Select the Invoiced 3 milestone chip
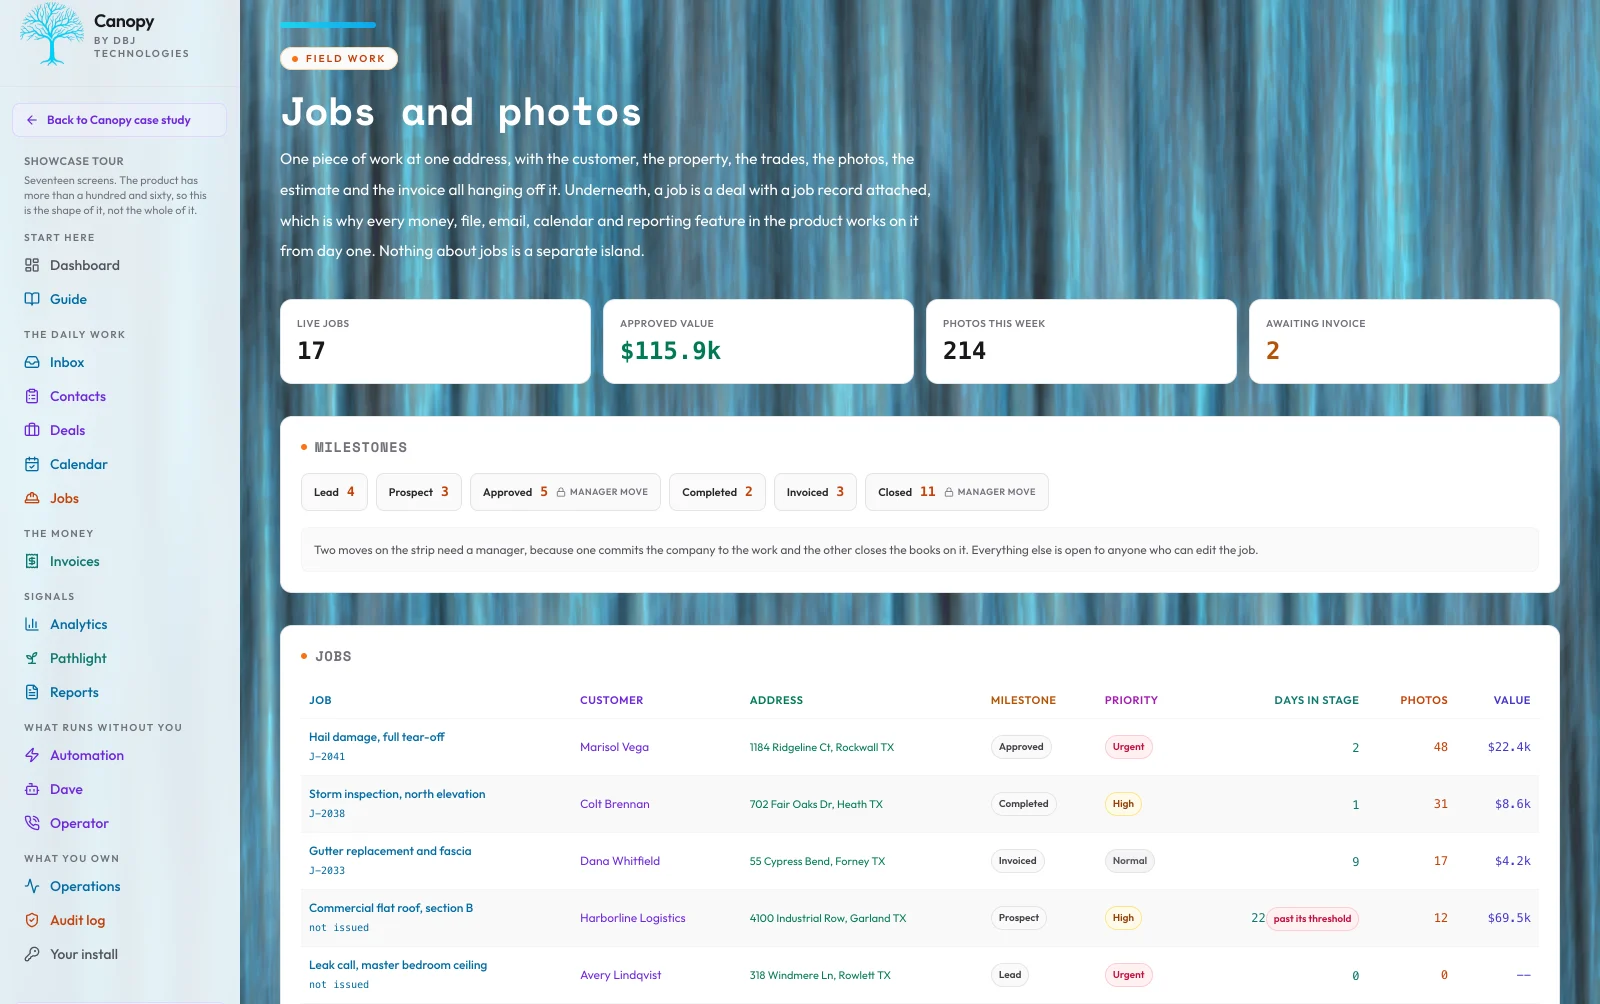The height and width of the screenshot is (1004, 1600). (x=815, y=492)
